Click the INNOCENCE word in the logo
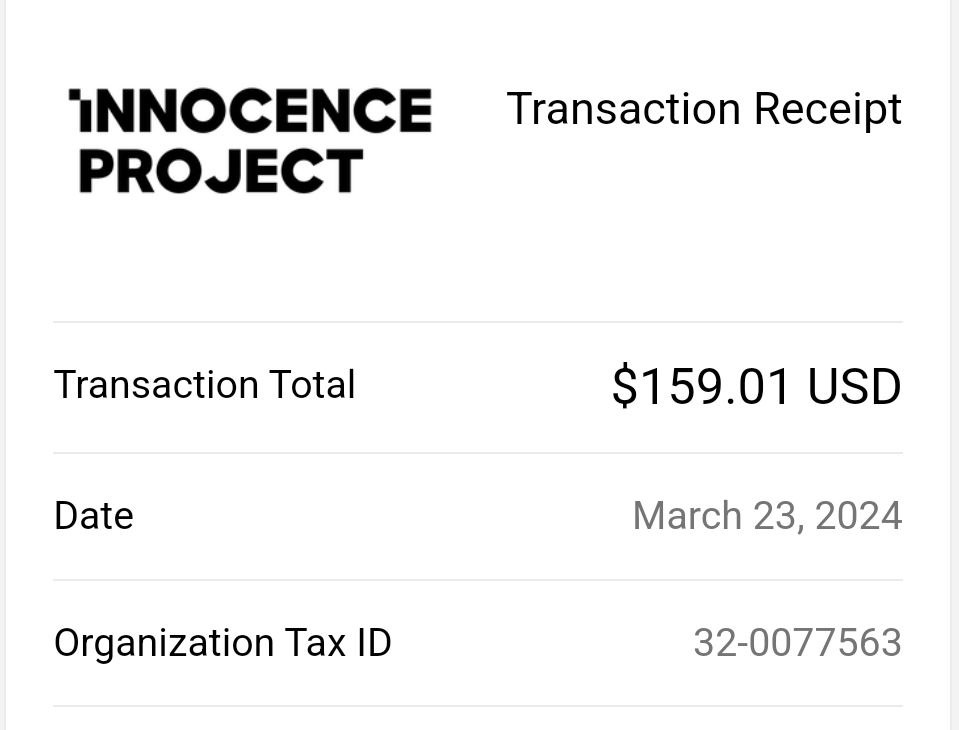 tap(250, 111)
